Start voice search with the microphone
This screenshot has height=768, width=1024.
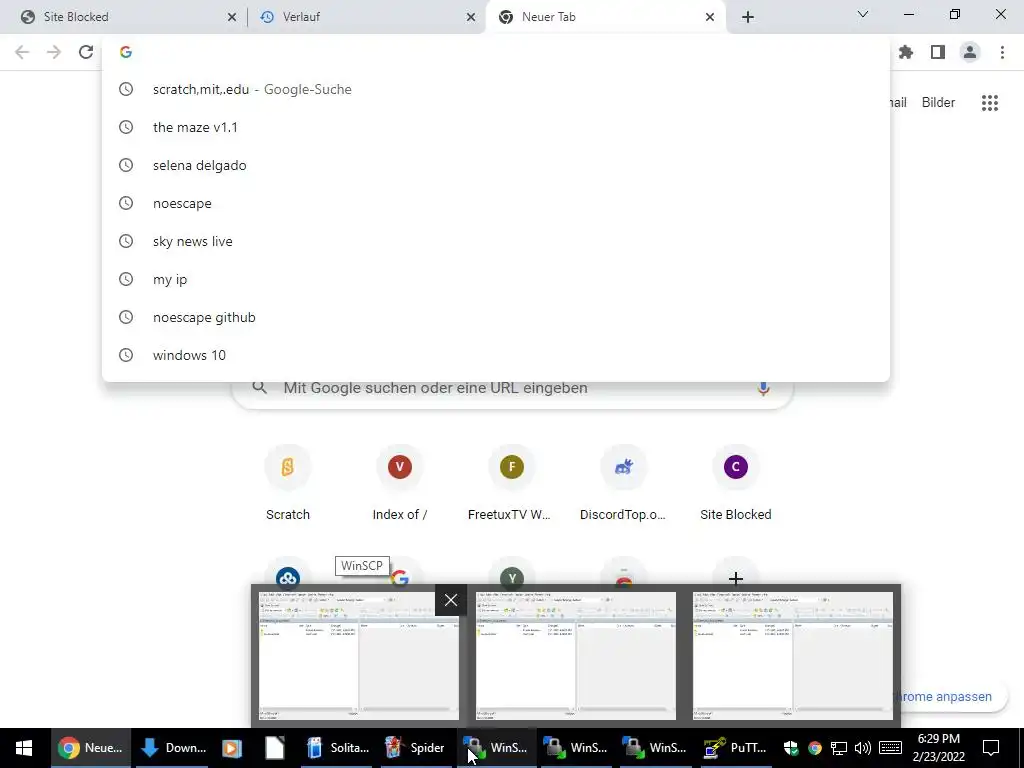pos(763,388)
